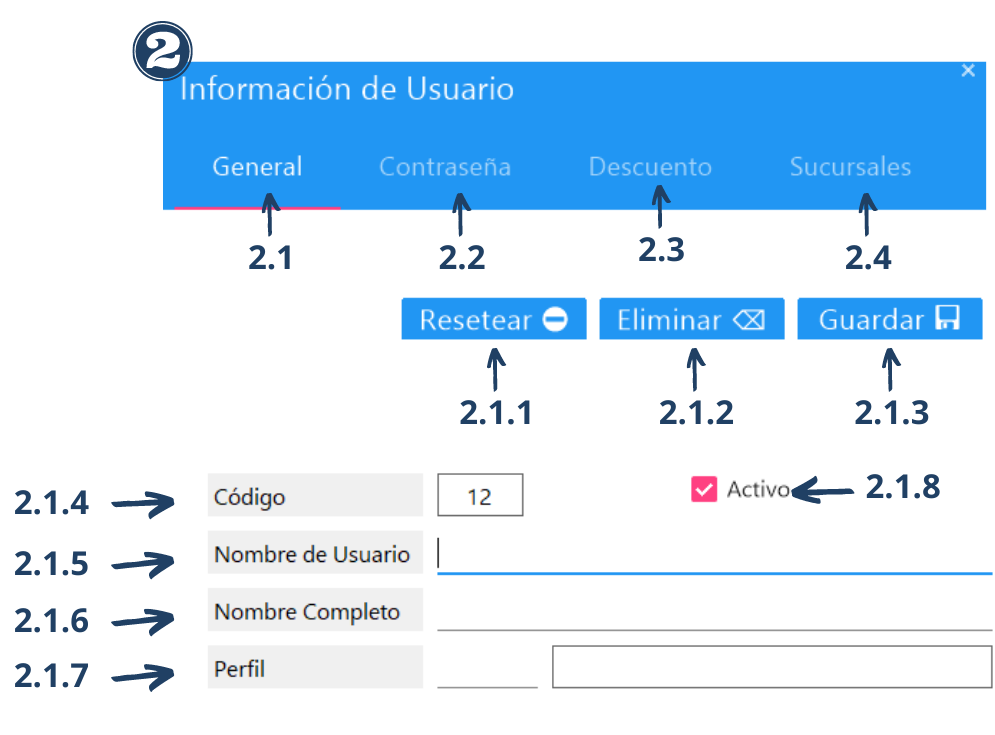Screen dimensions: 995x735
Task: Click into the Nombre de Usuario input
Action: click(714, 556)
